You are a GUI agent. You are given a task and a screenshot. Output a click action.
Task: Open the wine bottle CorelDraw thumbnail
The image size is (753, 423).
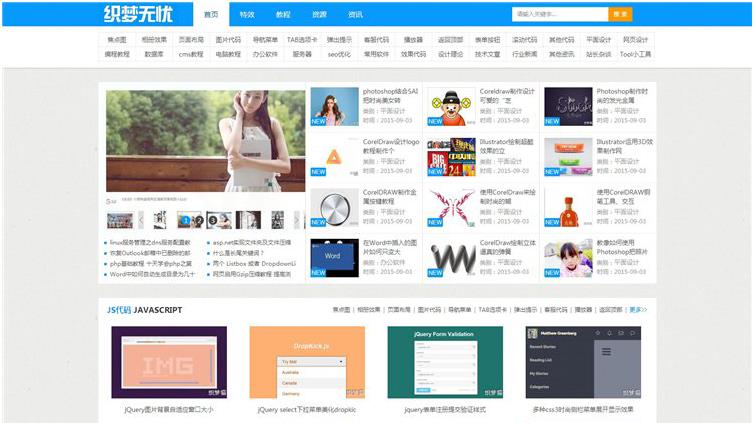[568, 207]
